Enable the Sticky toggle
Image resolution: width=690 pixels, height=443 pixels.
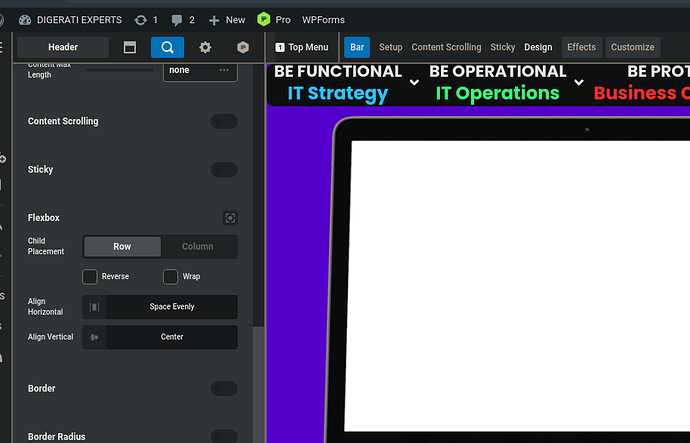pos(224,169)
